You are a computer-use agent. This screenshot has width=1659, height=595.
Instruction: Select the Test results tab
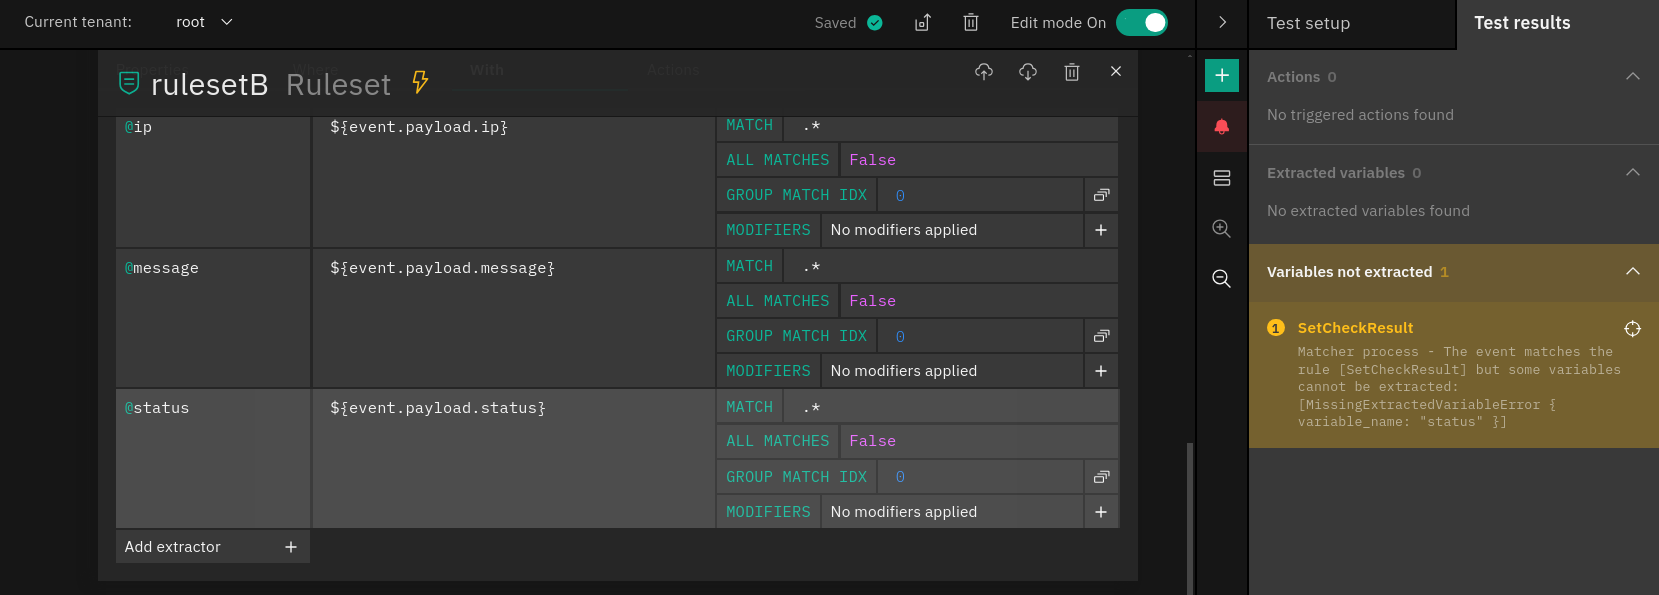coord(1521,23)
